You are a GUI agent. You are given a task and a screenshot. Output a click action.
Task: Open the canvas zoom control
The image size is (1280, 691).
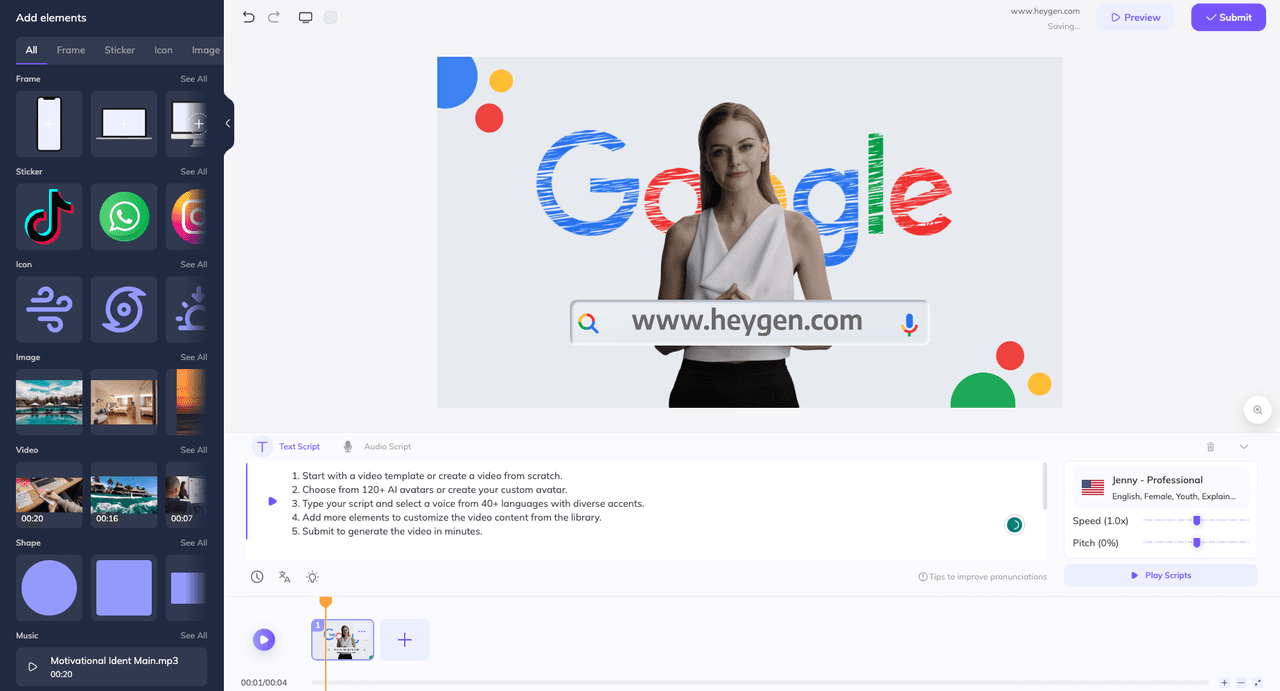(1258, 410)
